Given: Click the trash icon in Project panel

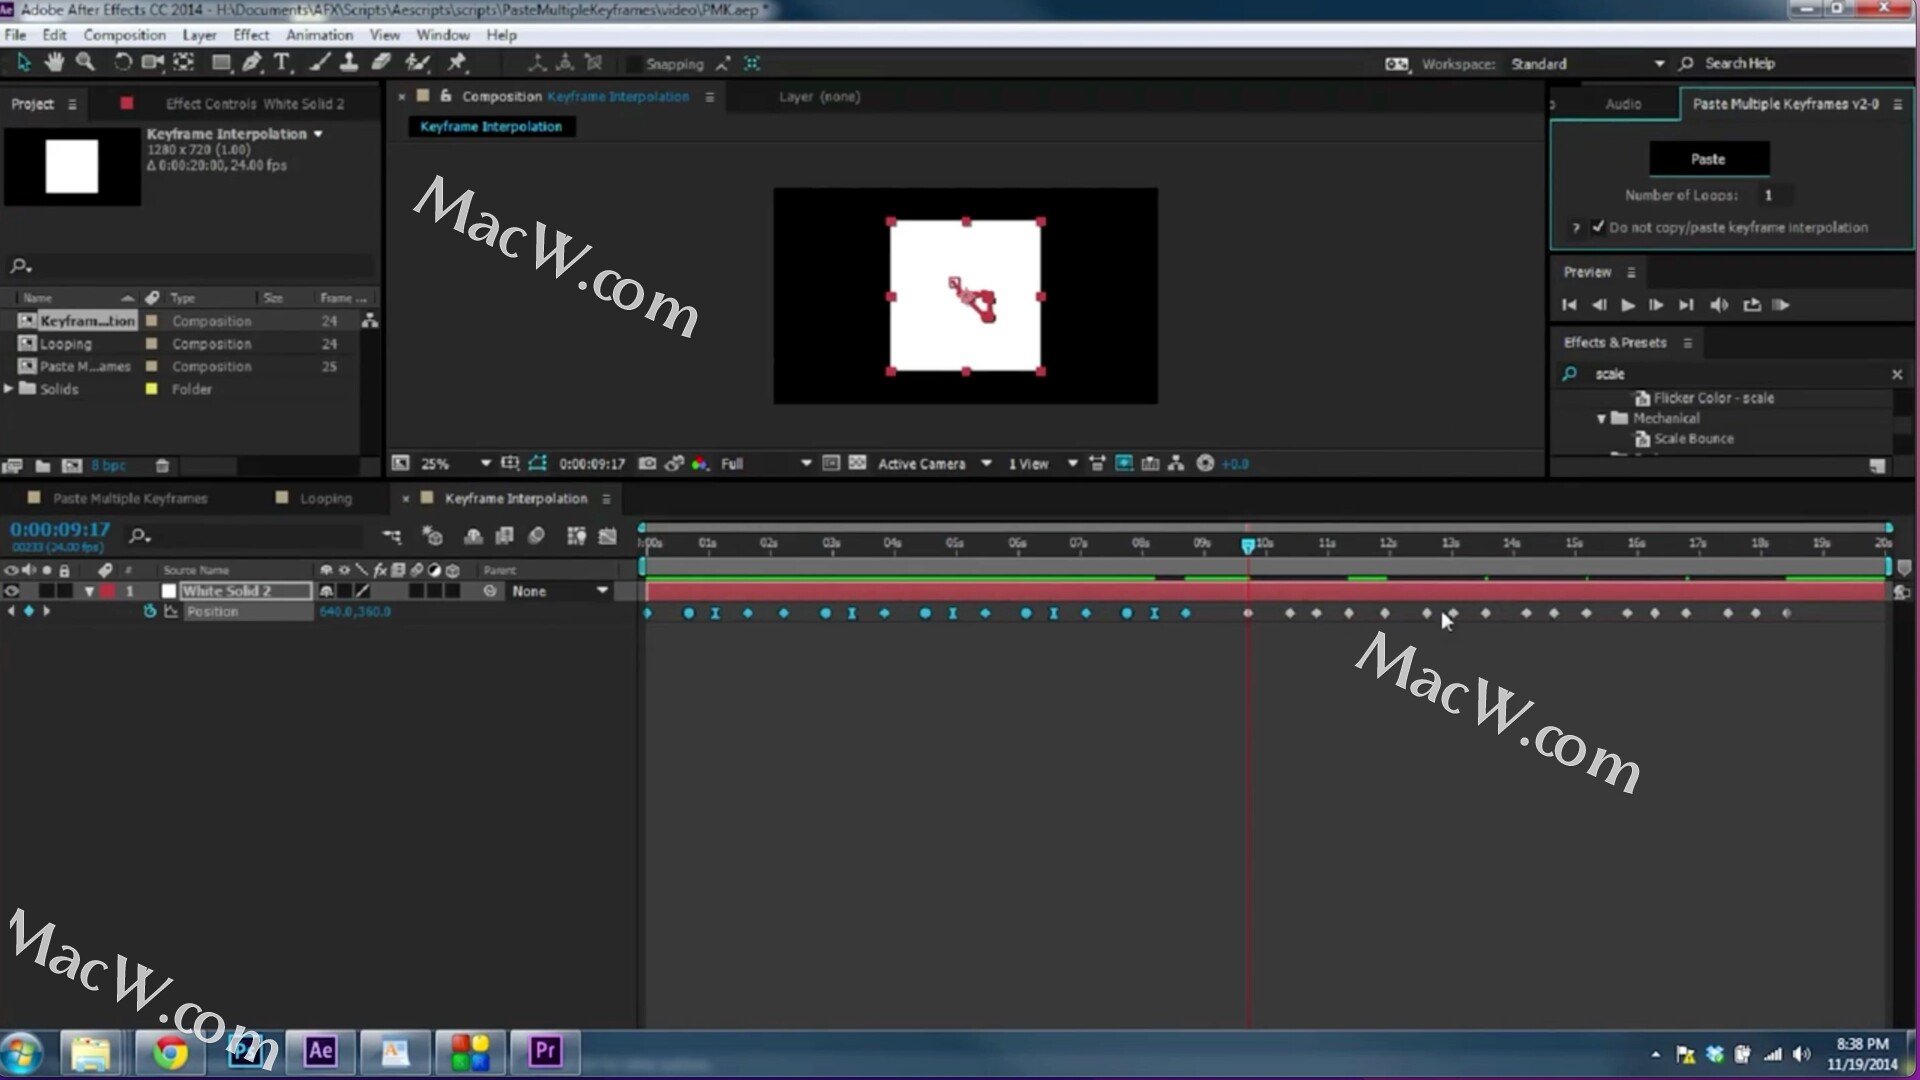Looking at the screenshot, I should (162, 466).
